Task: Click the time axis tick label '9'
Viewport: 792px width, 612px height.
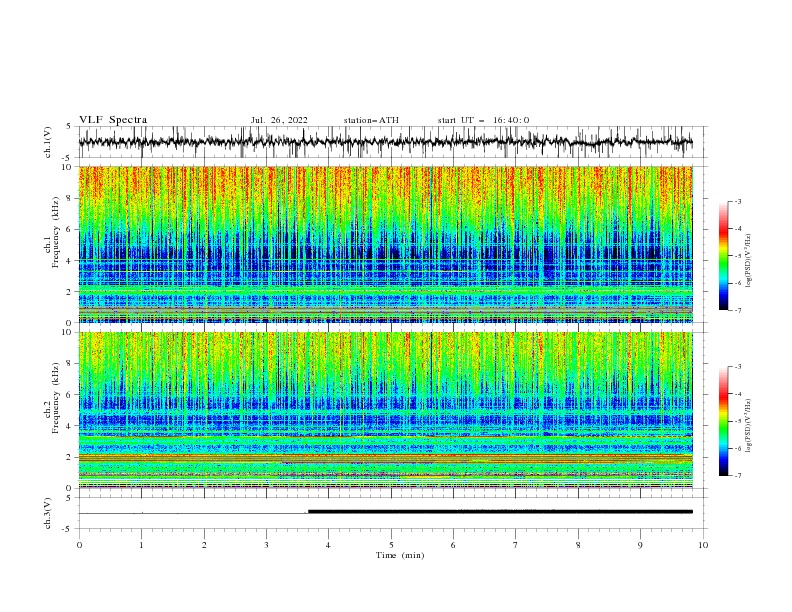Action: pos(640,545)
